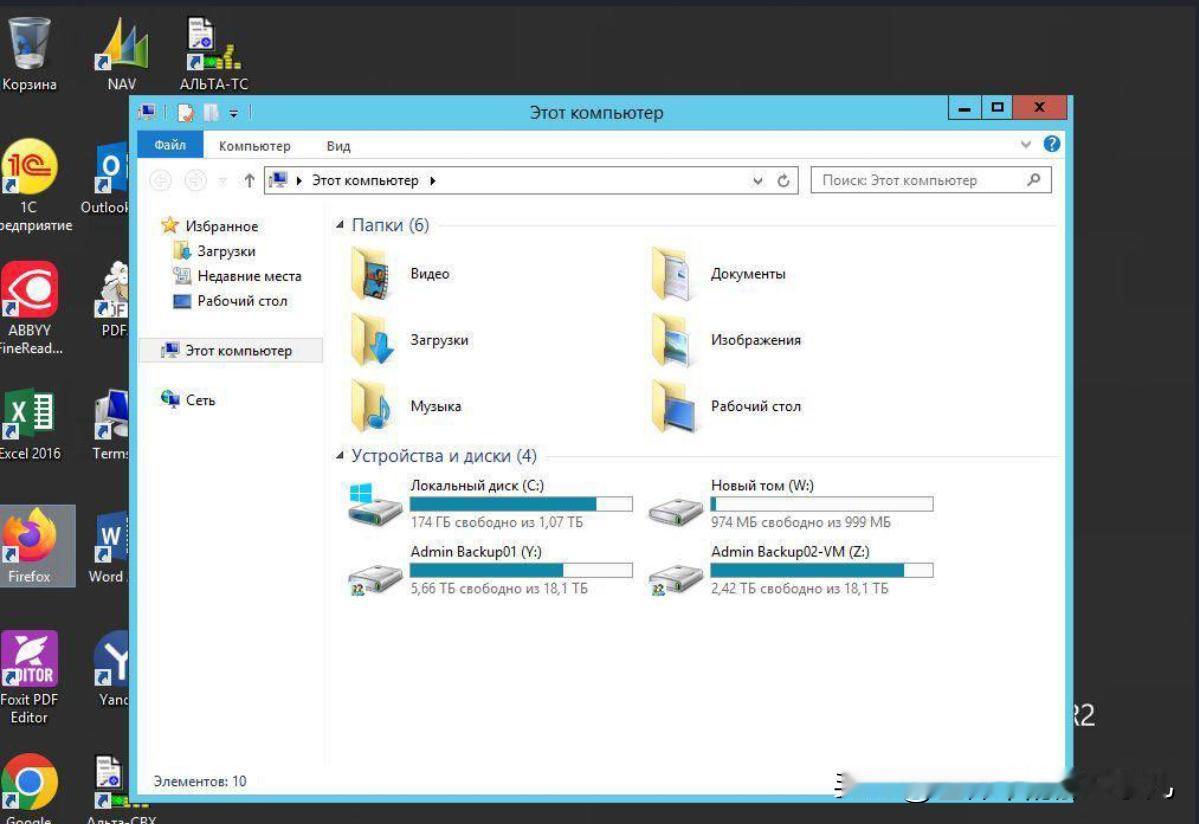Image resolution: width=1199 pixels, height=824 pixels.
Task: Click the status bar text Элементов: 10
Action: coord(200,781)
